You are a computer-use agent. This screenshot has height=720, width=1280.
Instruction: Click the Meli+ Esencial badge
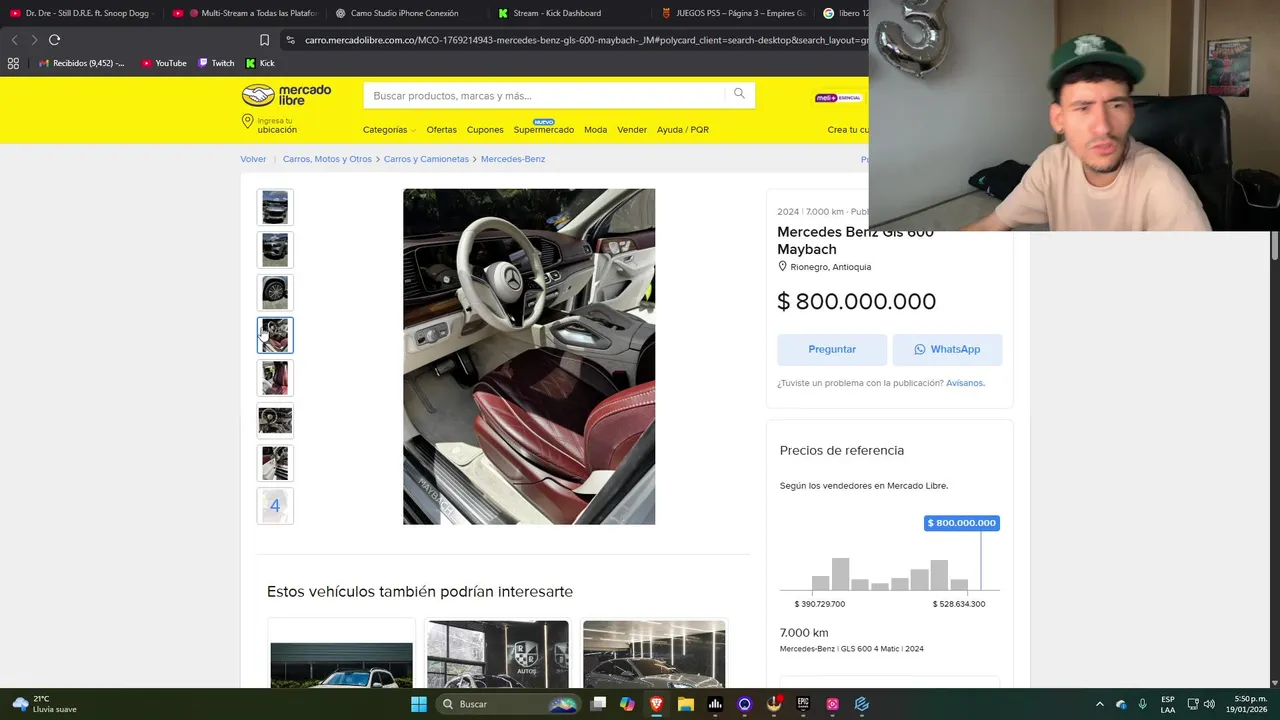tap(838, 98)
